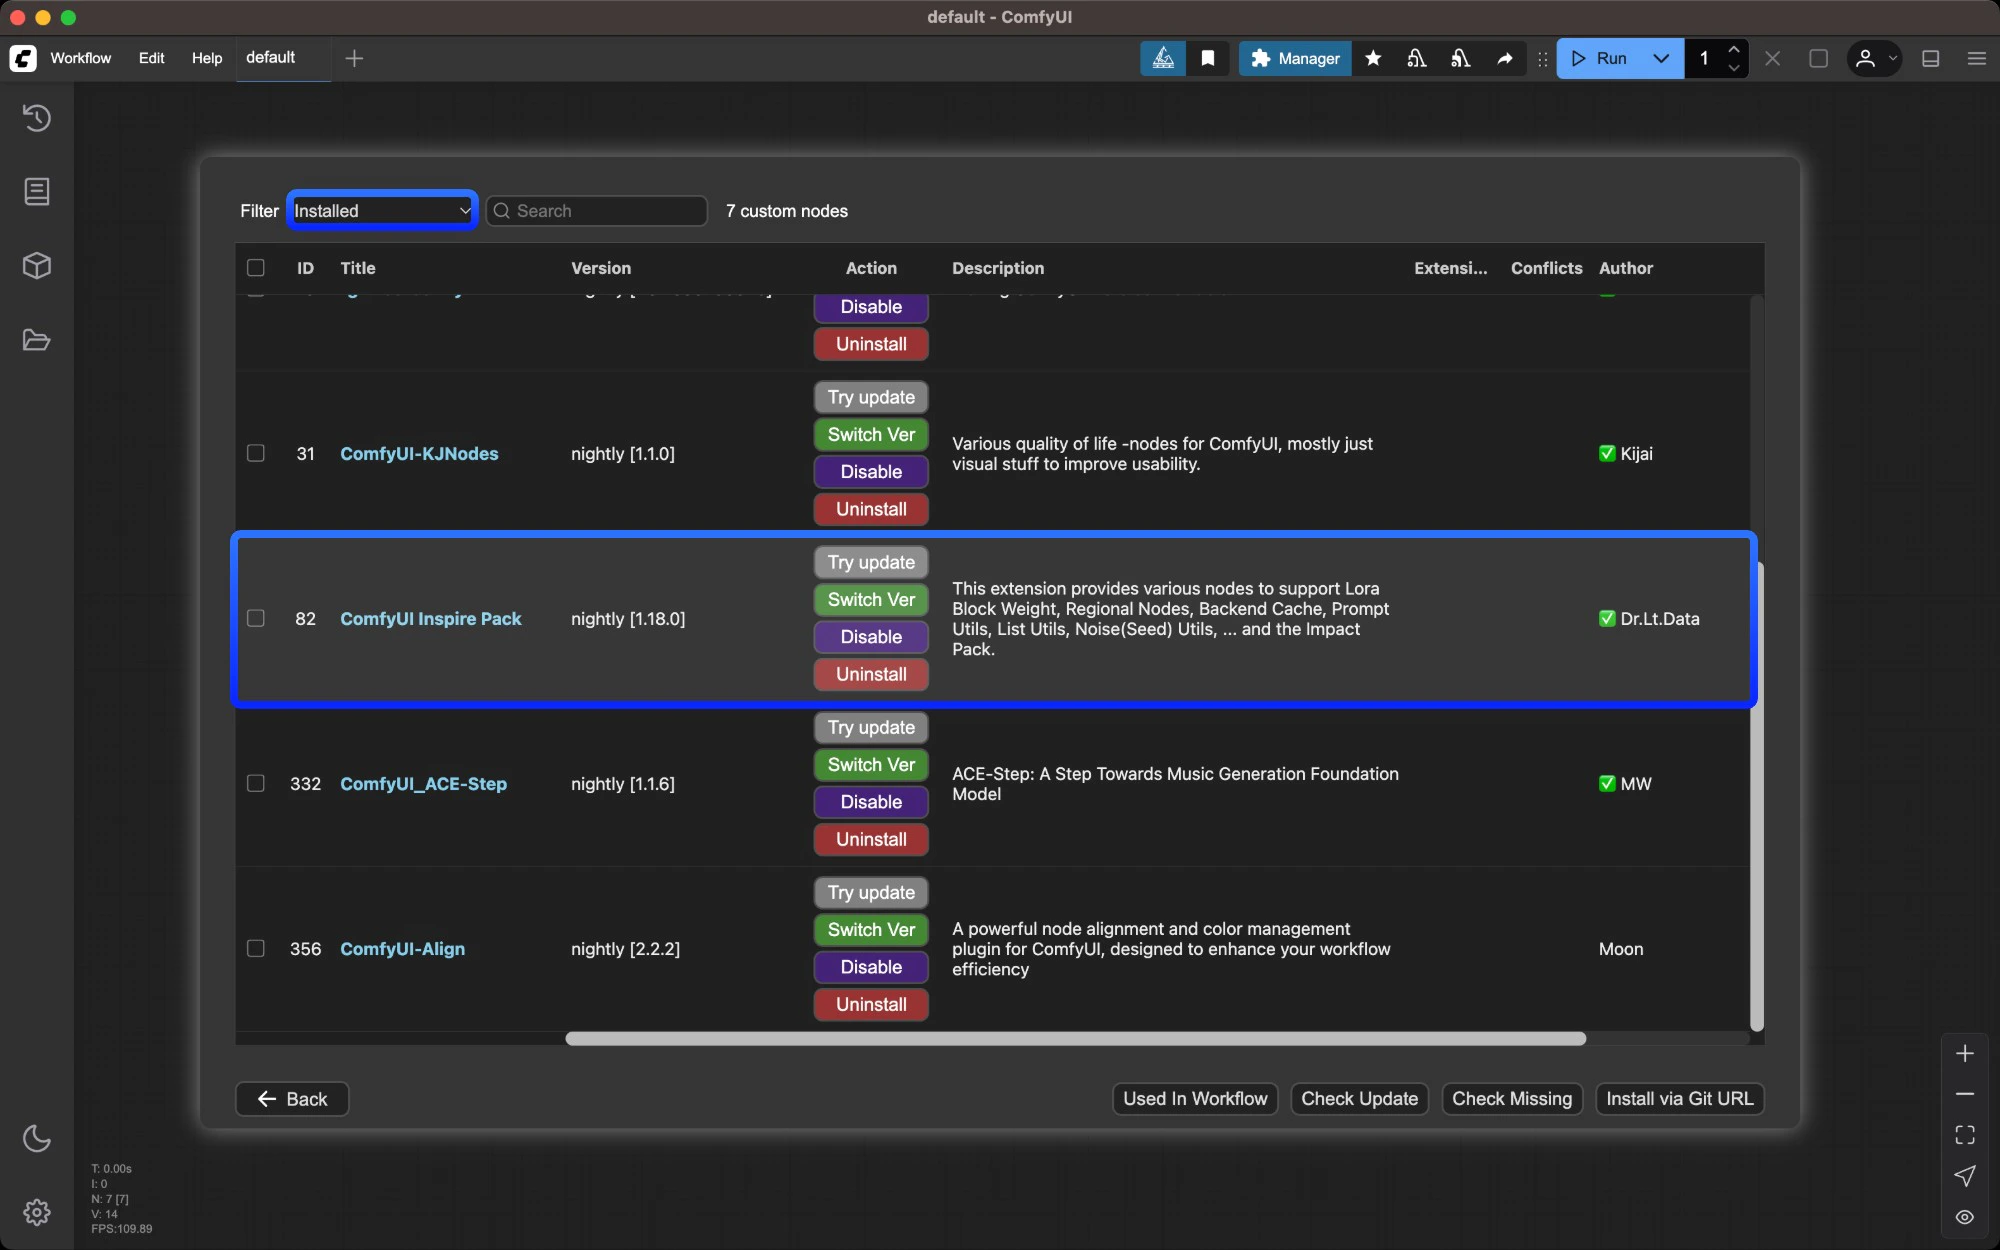Expand the Run button dropdown chevron

pos(1660,59)
